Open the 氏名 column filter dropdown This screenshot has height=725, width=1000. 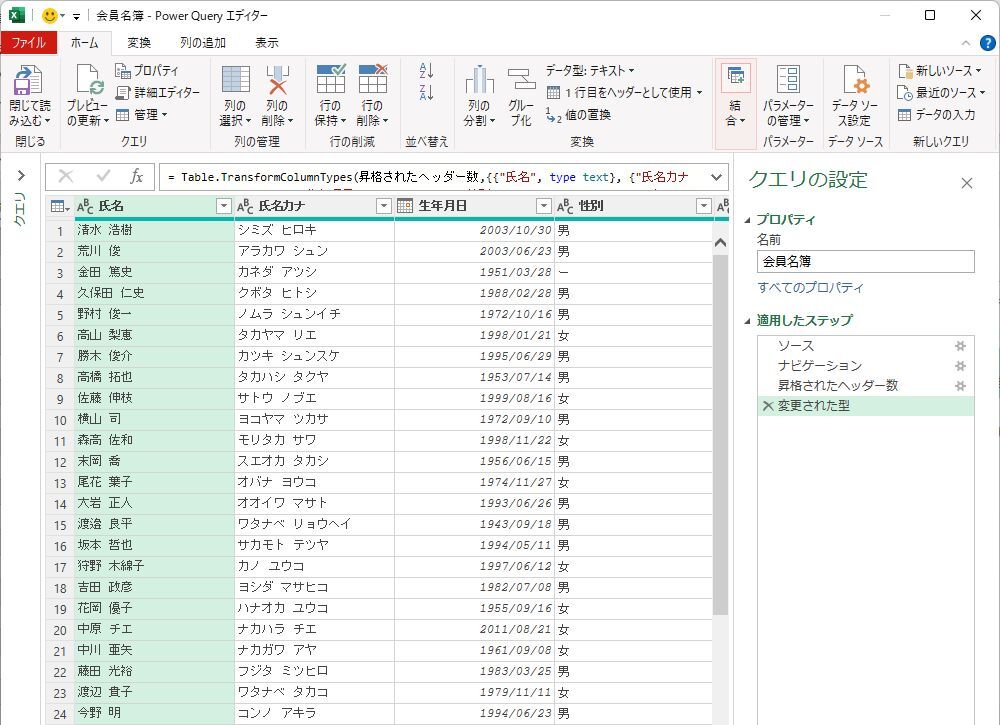[x=224, y=206]
